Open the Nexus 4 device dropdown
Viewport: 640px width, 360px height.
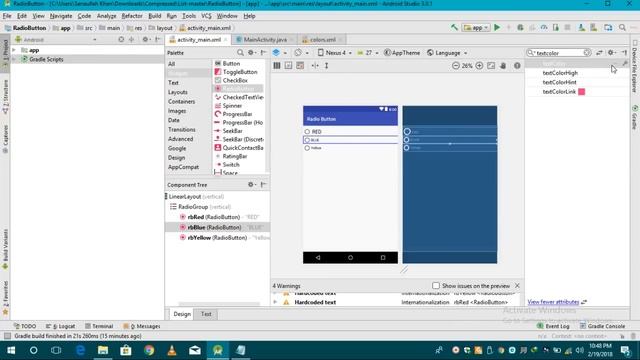(x=334, y=53)
